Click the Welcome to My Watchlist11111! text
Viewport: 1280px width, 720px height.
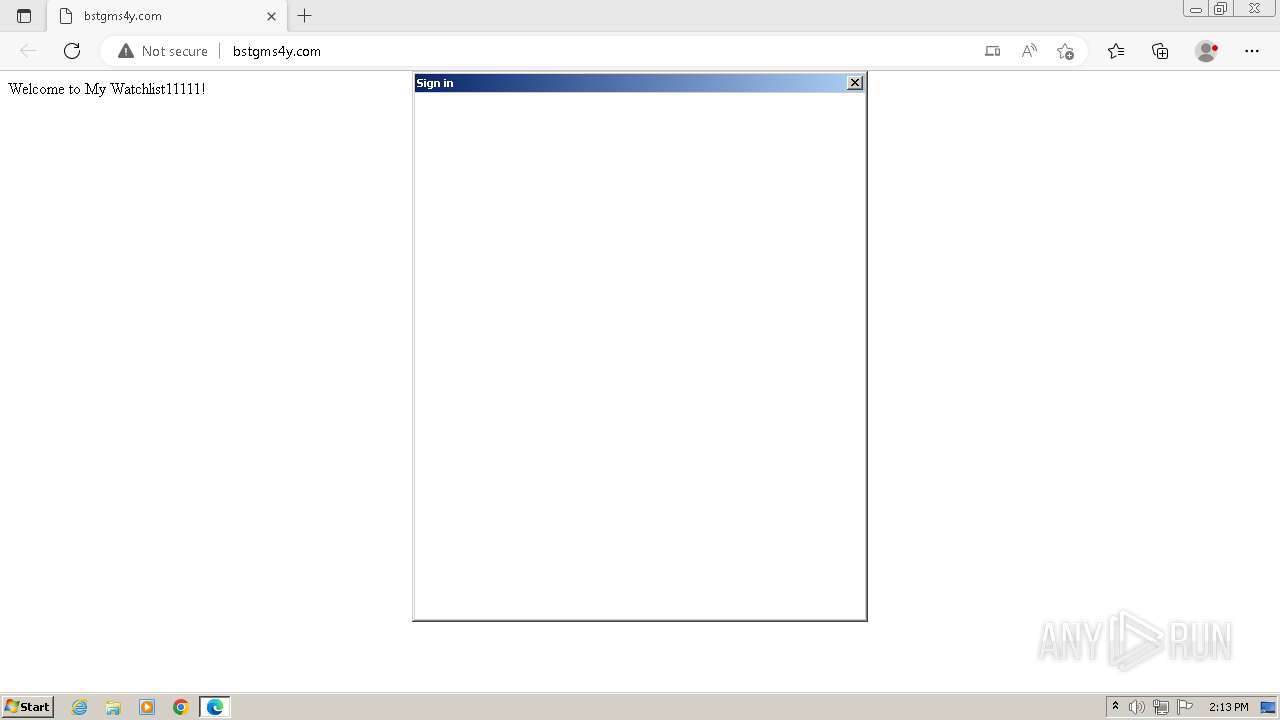pos(107,89)
